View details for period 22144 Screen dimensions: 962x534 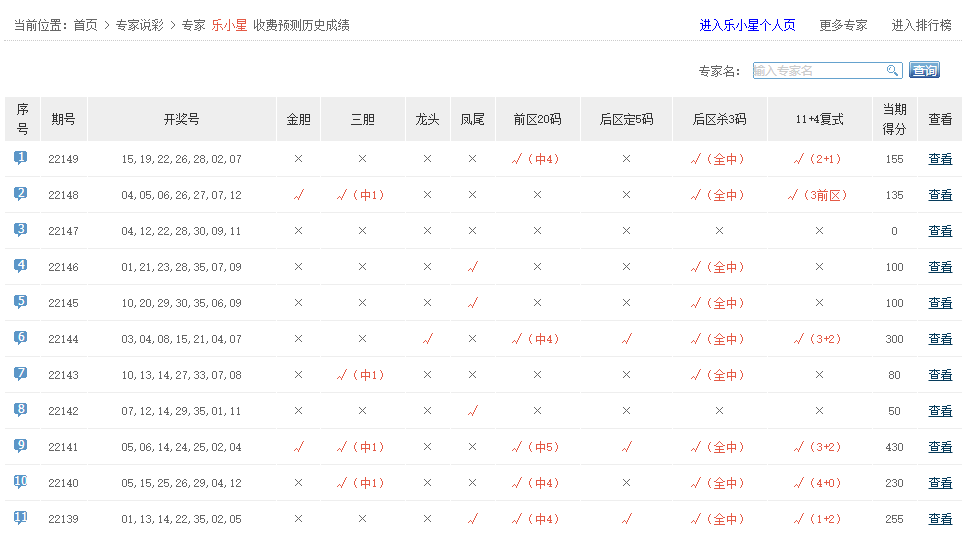pos(940,339)
